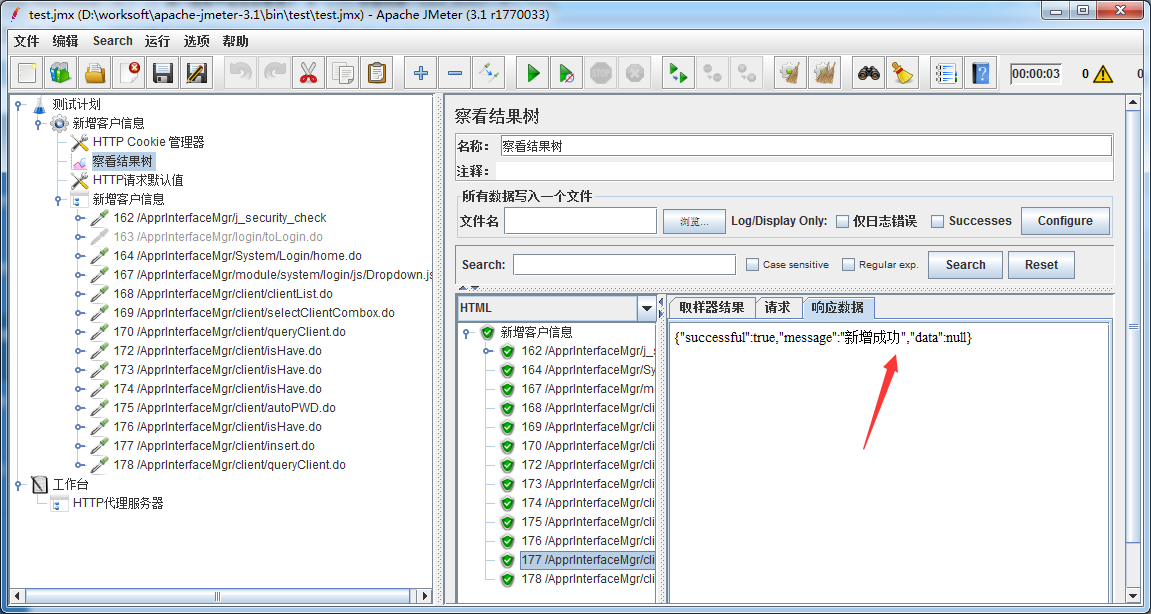This screenshot has height=614, width=1151.
Task: Collapse the 工作台 tree node
Action: click(18, 485)
